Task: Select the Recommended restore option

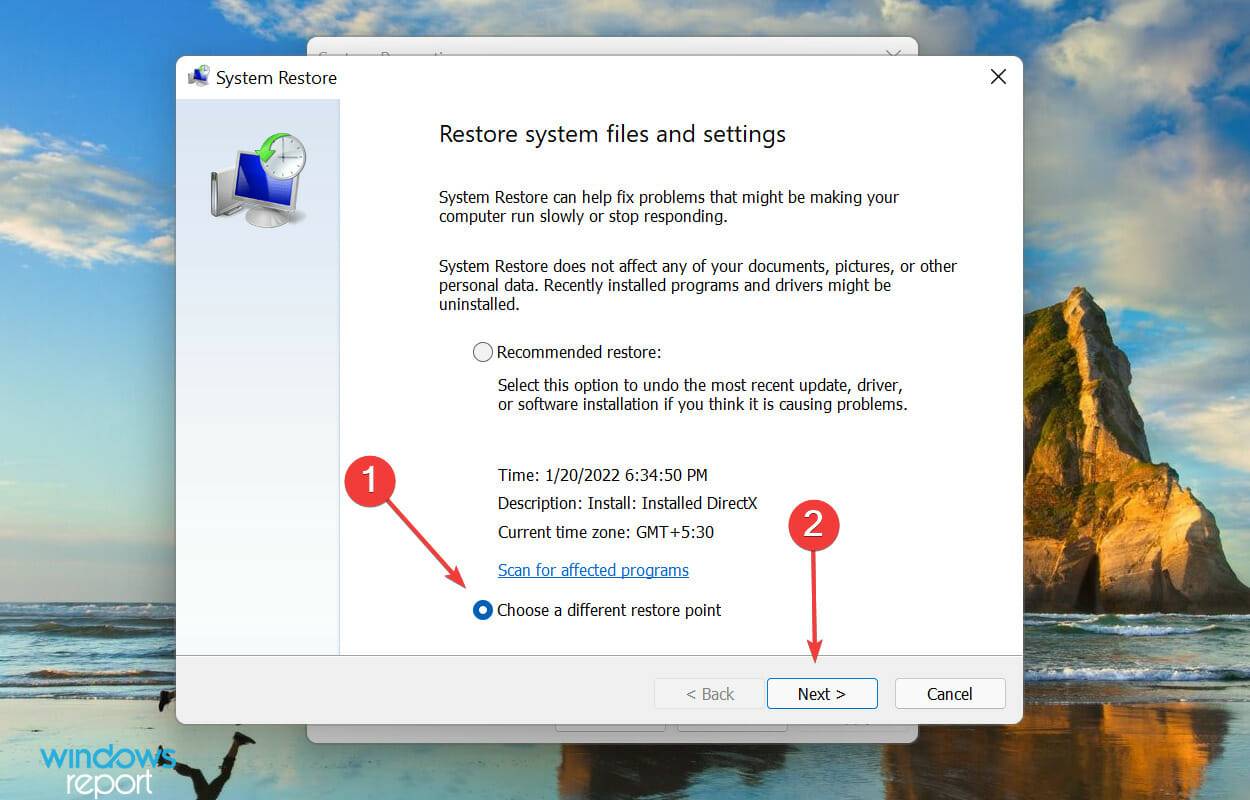Action: point(483,352)
